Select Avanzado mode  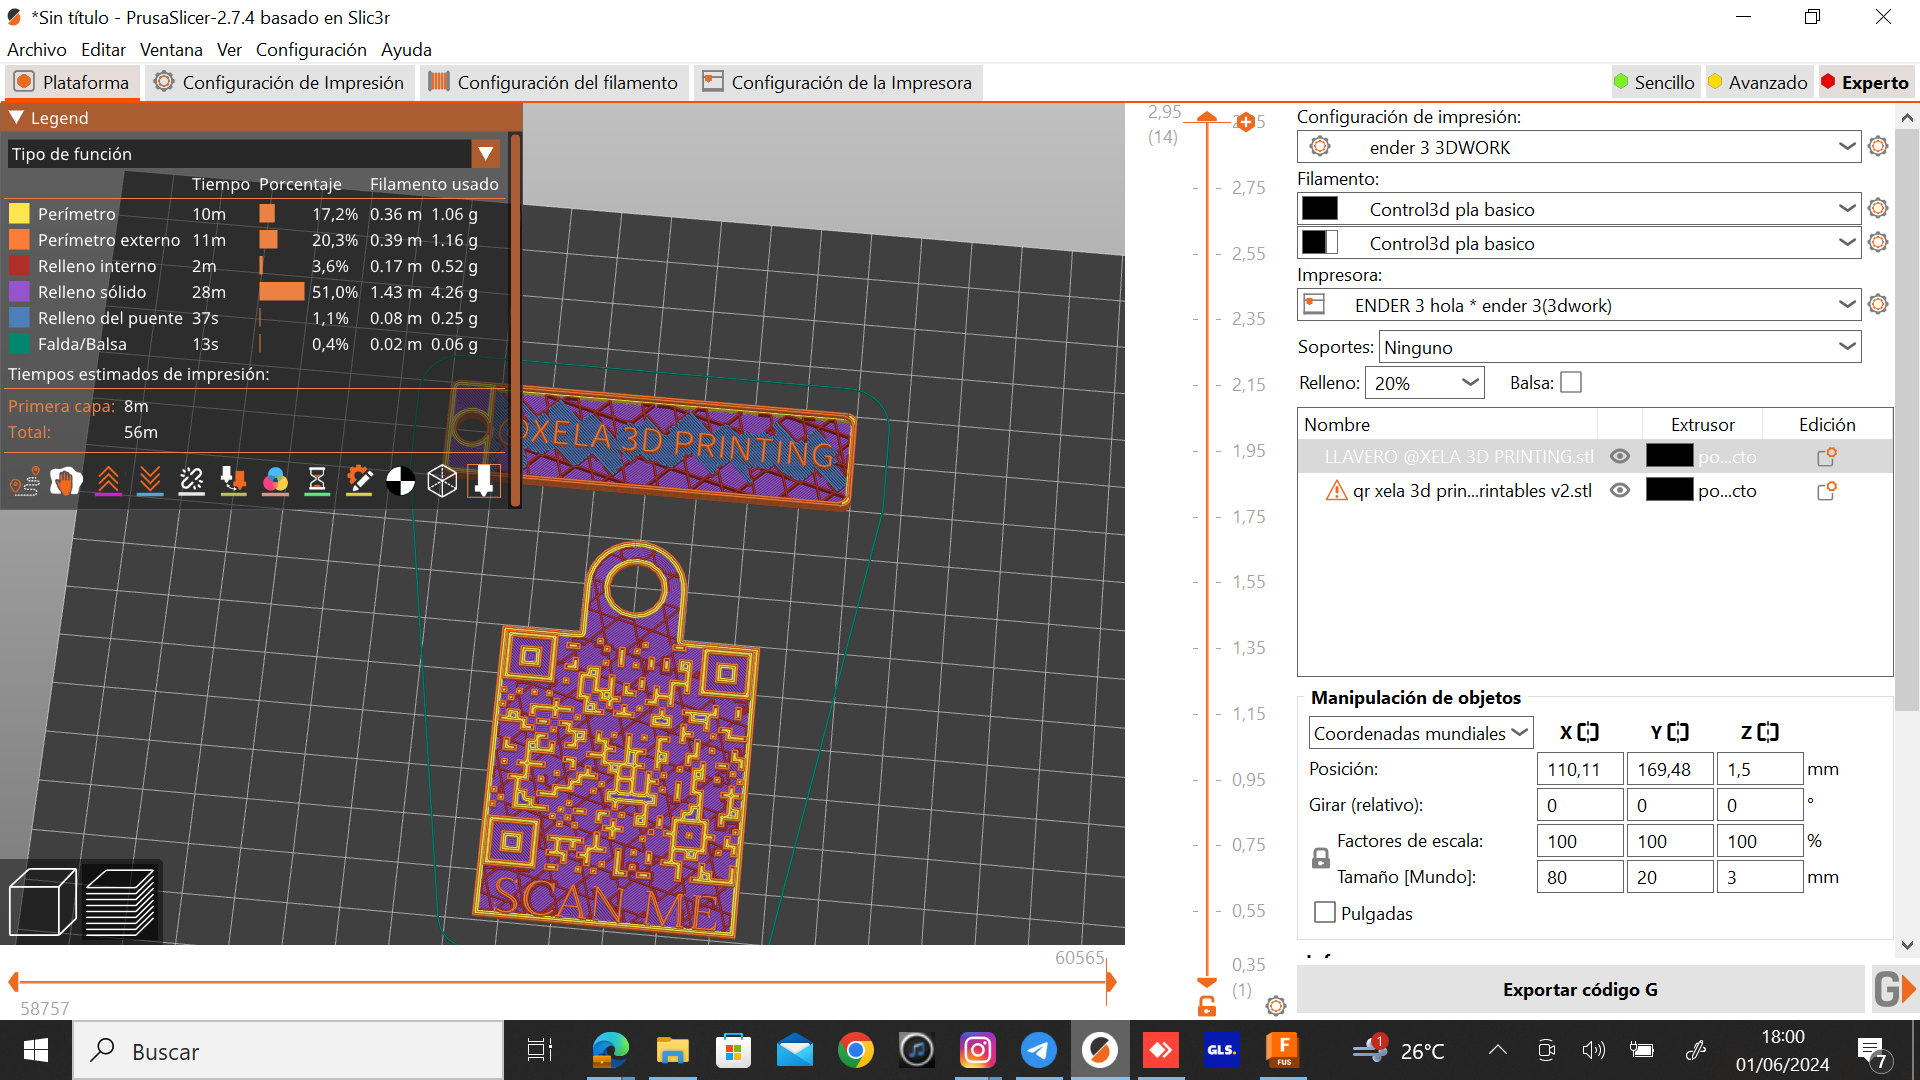coord(1757,83)
